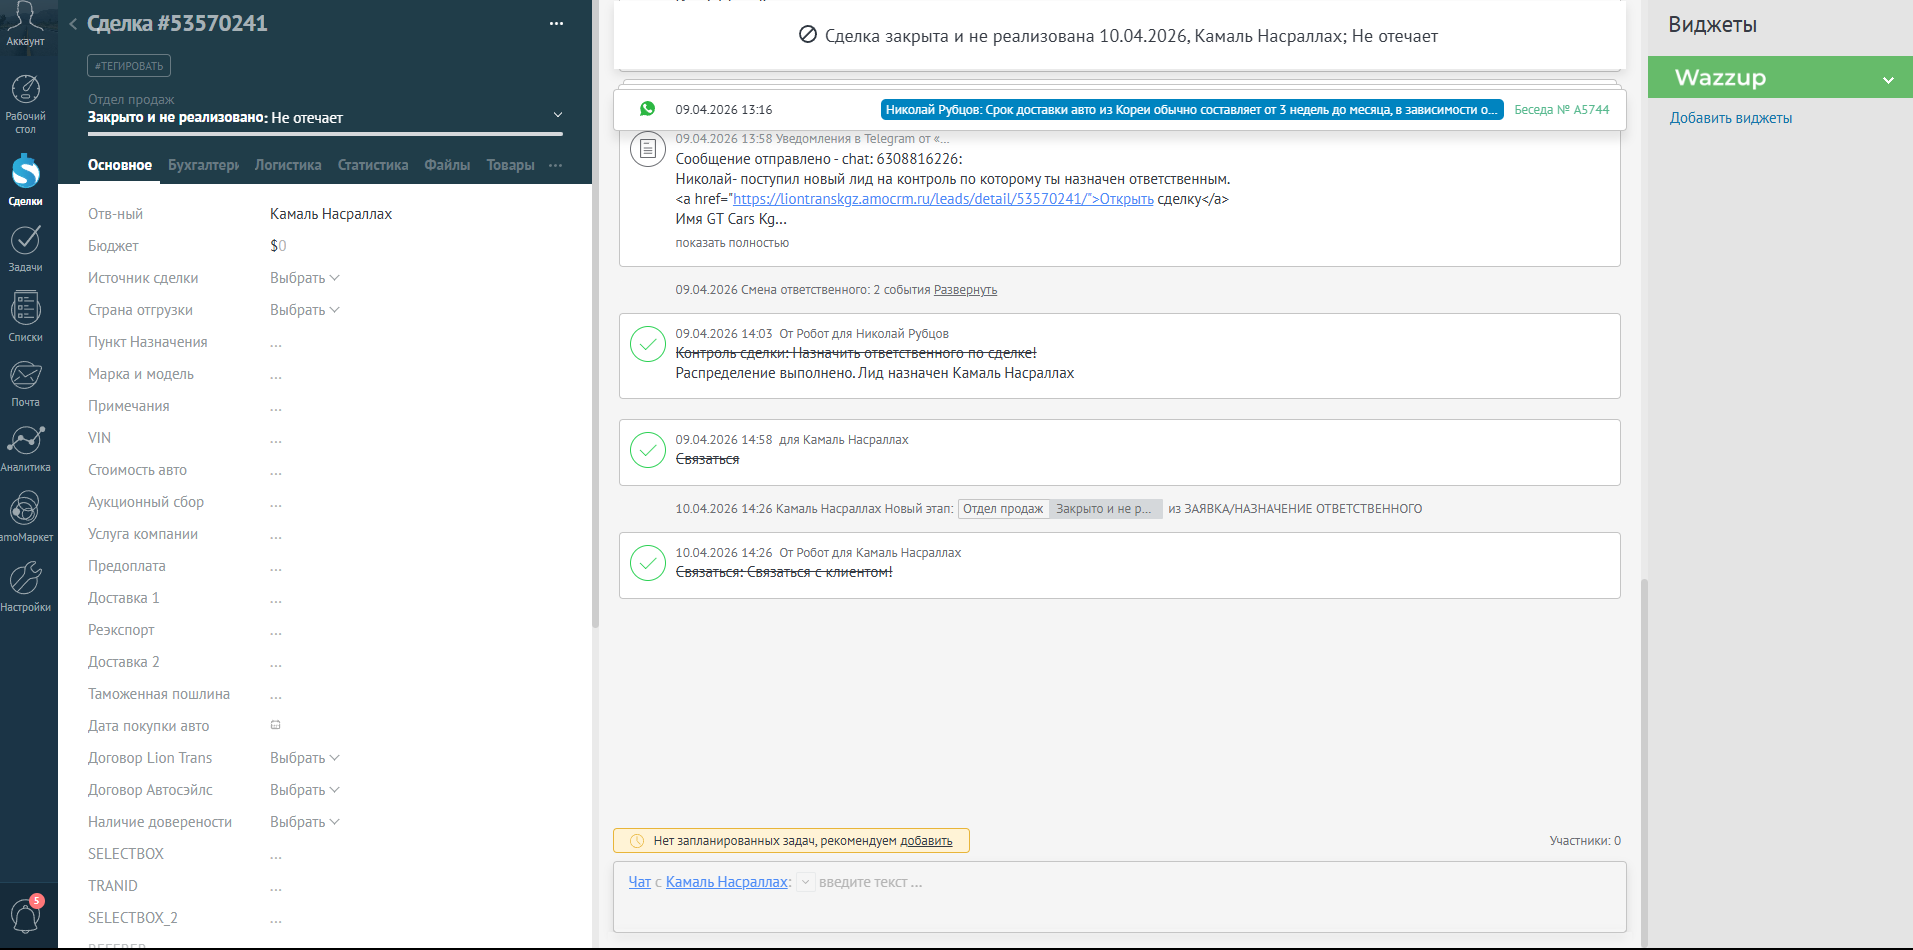
Task: Open notifications bell with badge
Action: 26,914
